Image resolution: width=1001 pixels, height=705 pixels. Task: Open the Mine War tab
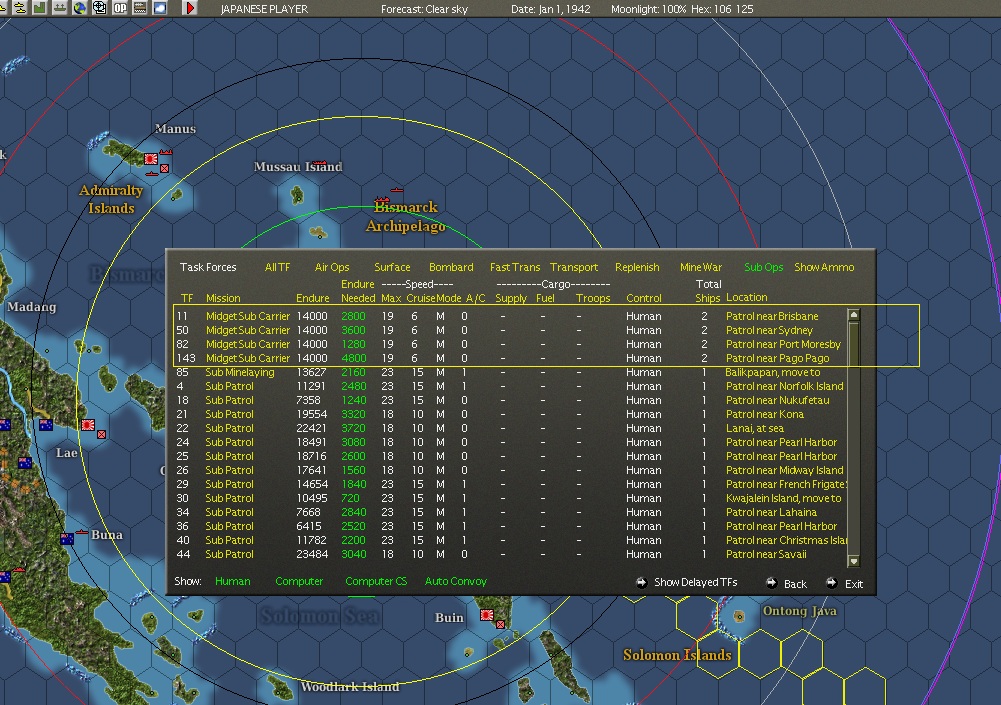[701, 267]
